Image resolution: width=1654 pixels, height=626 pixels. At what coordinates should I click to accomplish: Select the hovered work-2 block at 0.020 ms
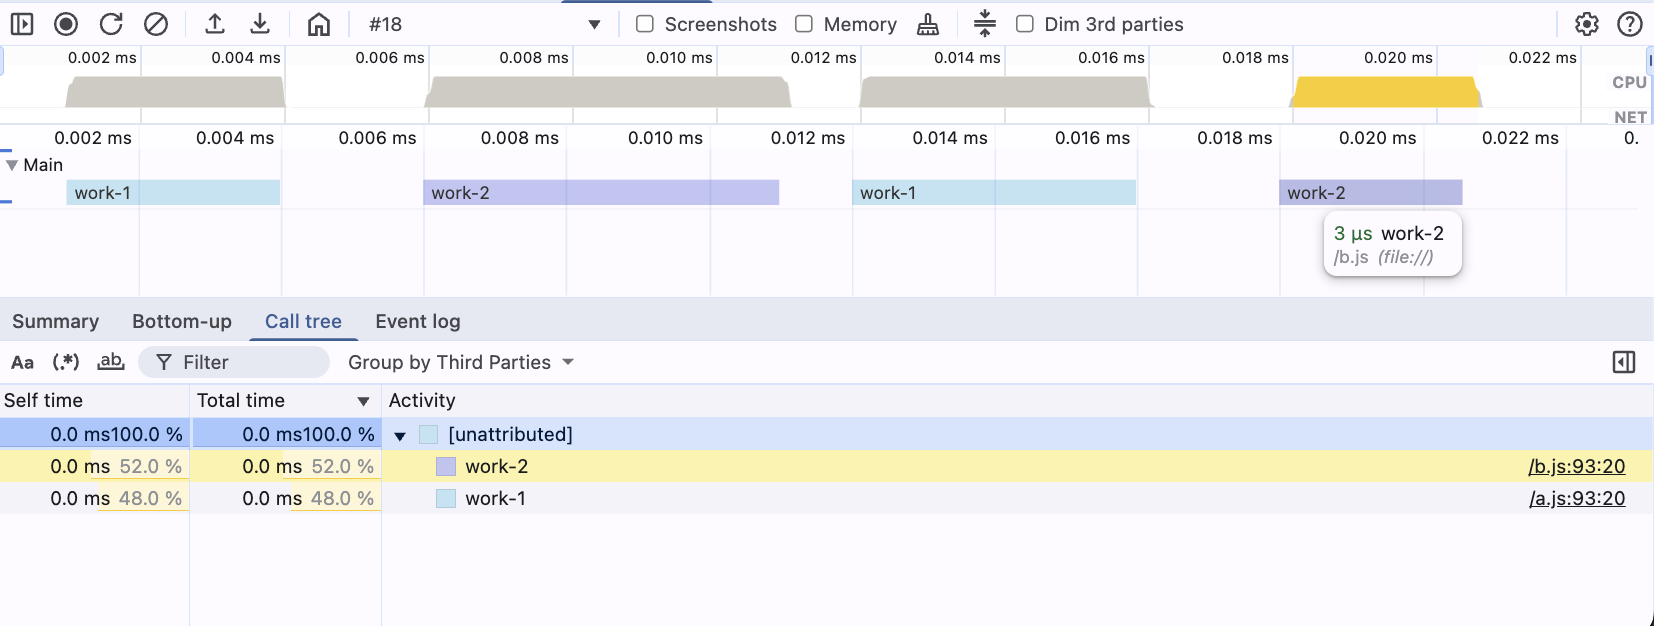click(1371, 193)
